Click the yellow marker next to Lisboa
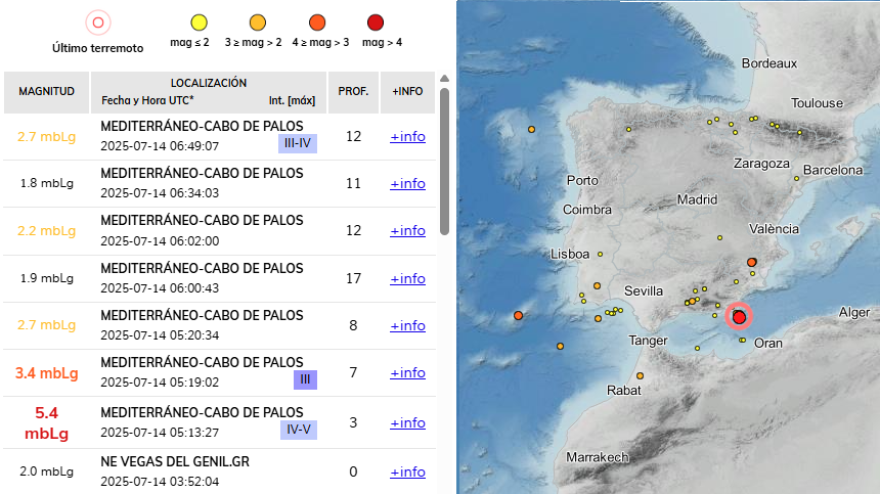Screen dimensions: 880x494 click(x=600, y=254)
